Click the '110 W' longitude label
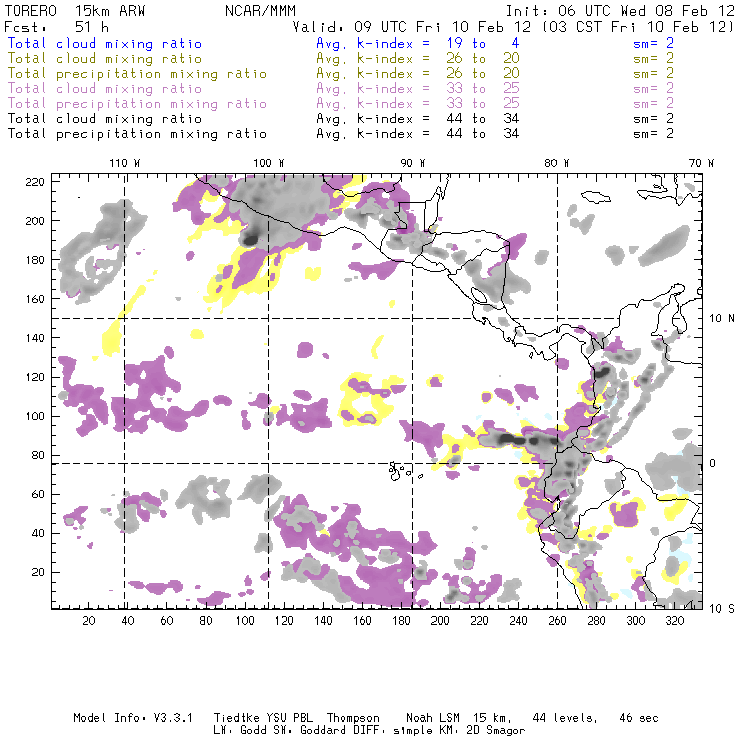The height and width of the screenshot is (740, 740). pyautogui.click(x=125, y=163)
